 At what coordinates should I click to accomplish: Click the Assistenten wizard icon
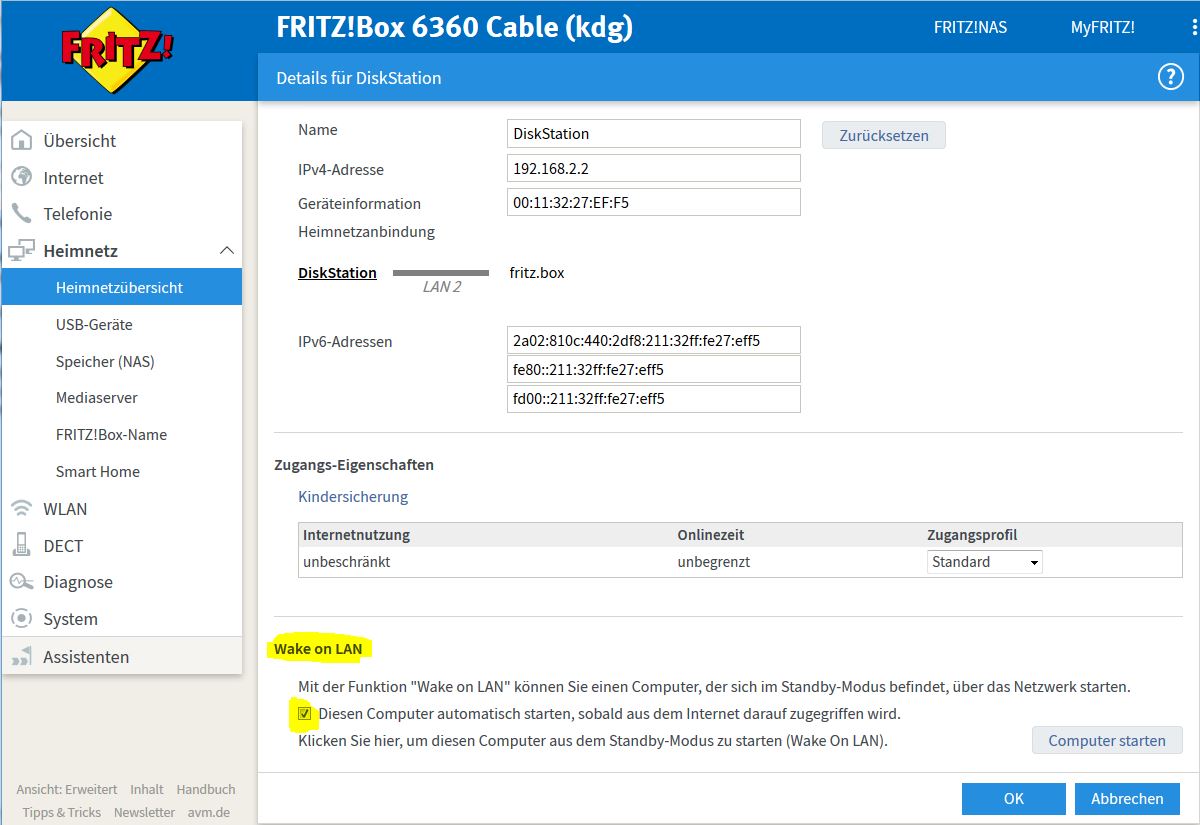pos(21,656)
